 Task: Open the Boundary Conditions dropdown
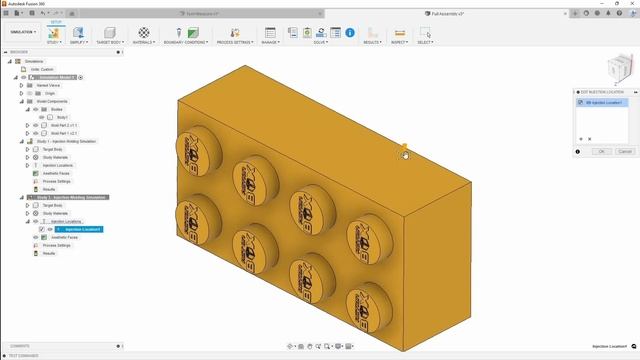(186, 42)
